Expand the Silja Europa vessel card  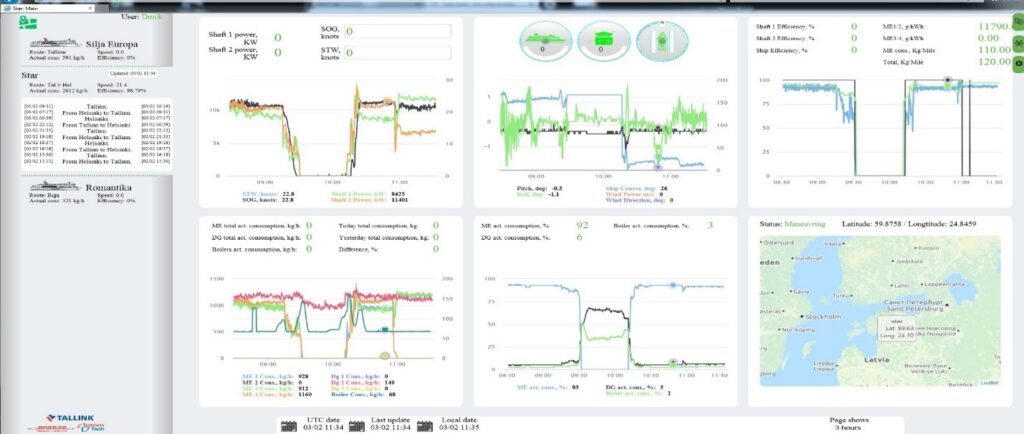[x=92, y=46]
